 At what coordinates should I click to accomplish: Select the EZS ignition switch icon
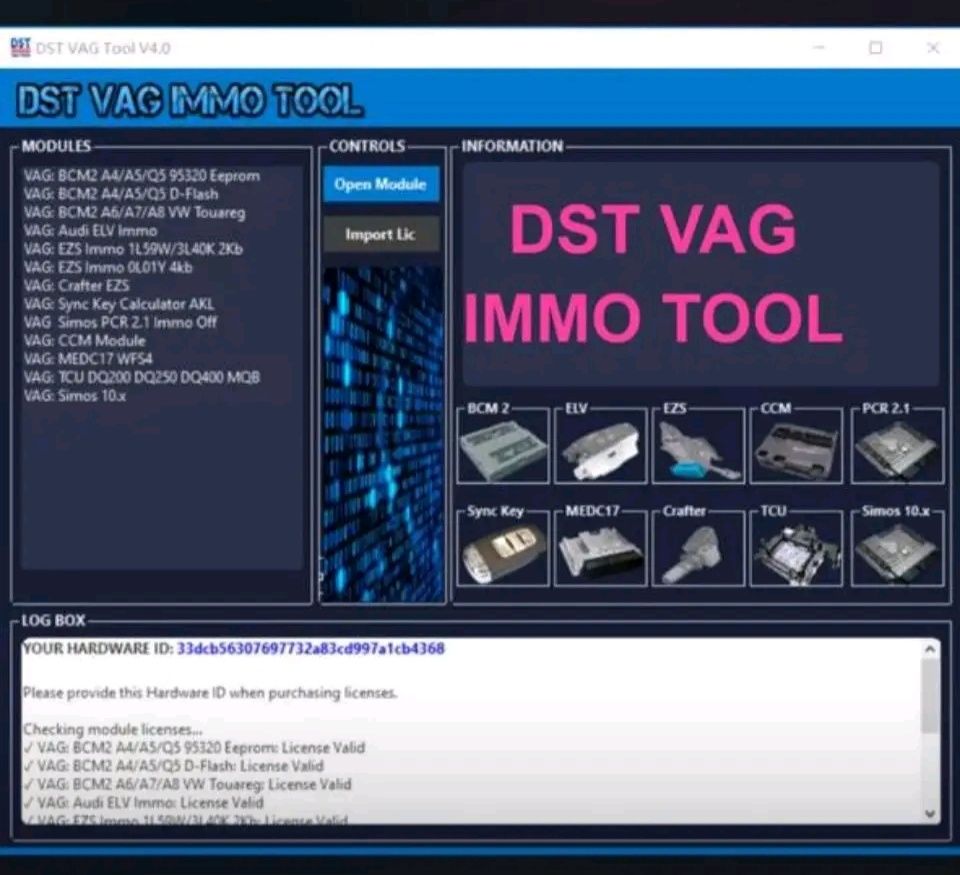(699, 449)
